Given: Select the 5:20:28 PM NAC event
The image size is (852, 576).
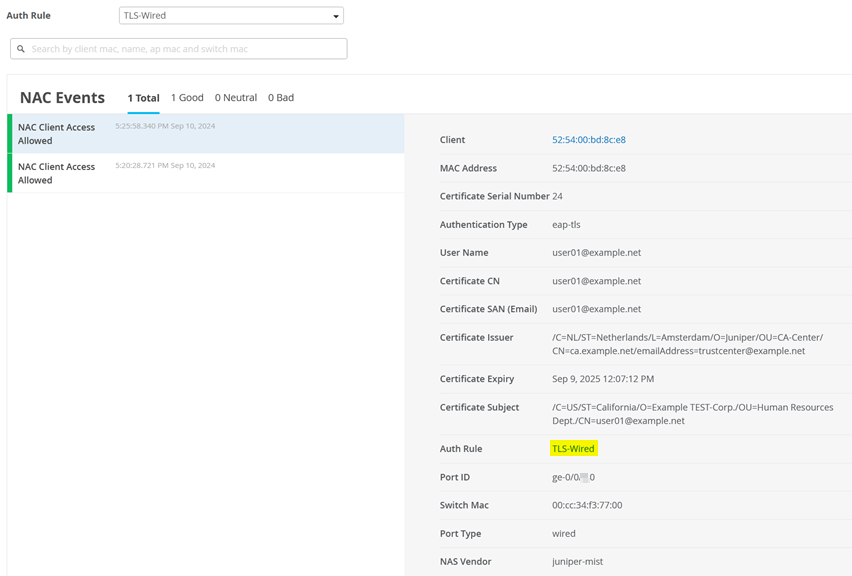Looking at the screenshot, I should pyautogui.click(x=206, y=173).
